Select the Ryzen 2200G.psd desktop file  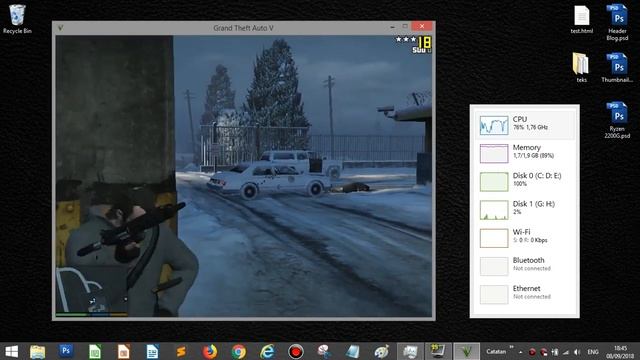pyautogui.click(x=617, y=120)
